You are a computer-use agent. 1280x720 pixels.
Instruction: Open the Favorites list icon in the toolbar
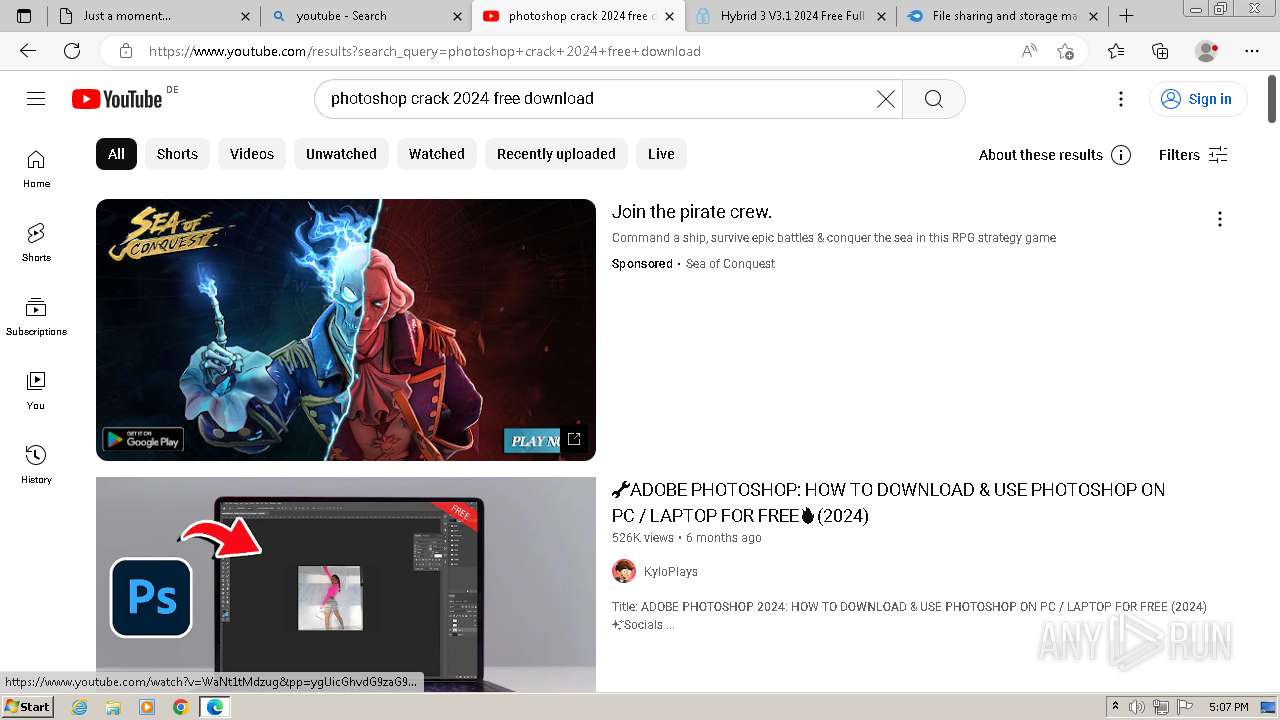1116,51
